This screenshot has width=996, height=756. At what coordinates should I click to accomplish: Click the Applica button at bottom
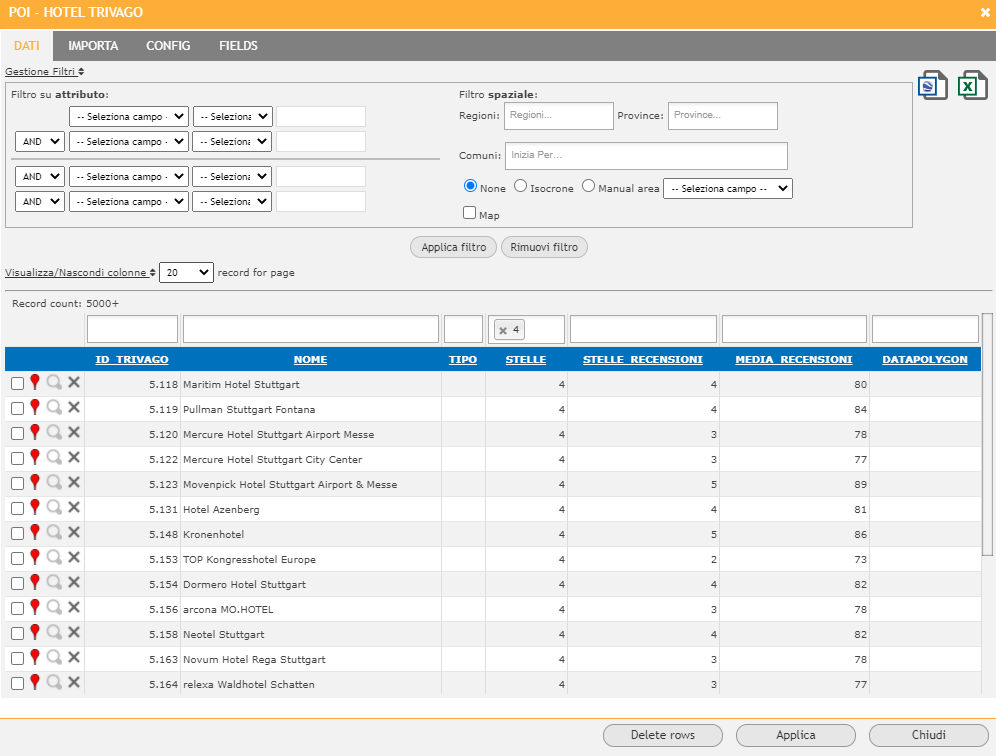click(x=796, y=735)
